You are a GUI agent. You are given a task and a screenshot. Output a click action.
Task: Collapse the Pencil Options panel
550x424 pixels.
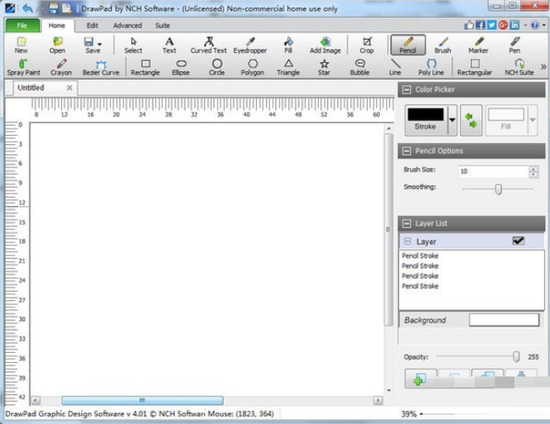[407, 151]
